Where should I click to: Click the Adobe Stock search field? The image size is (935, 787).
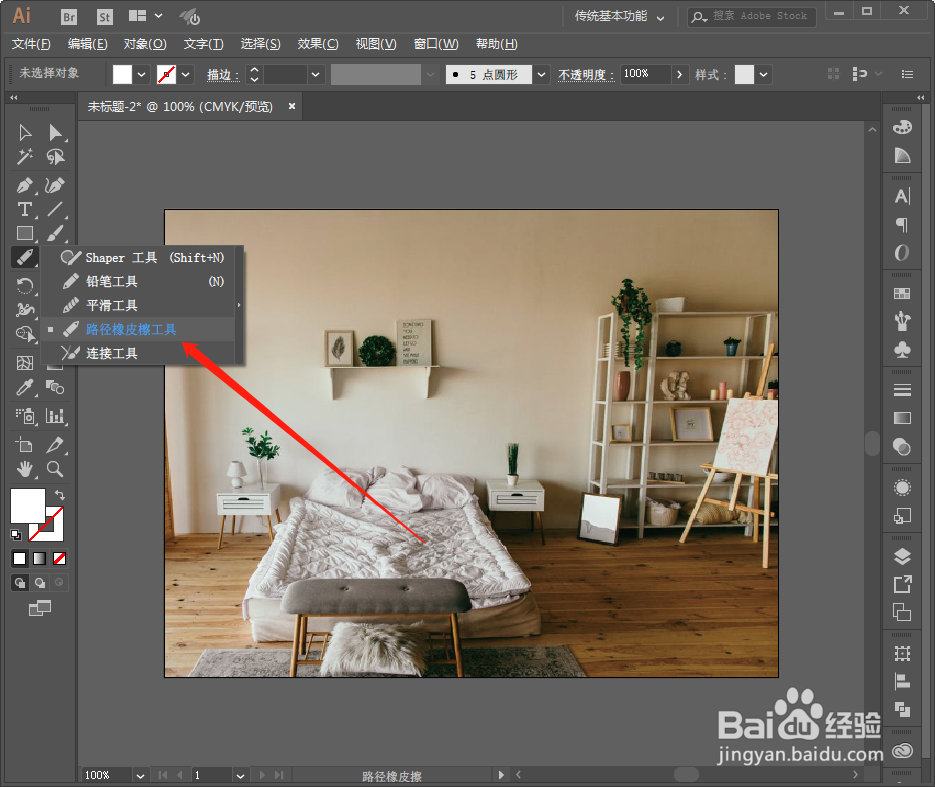[x=752, y=16]
